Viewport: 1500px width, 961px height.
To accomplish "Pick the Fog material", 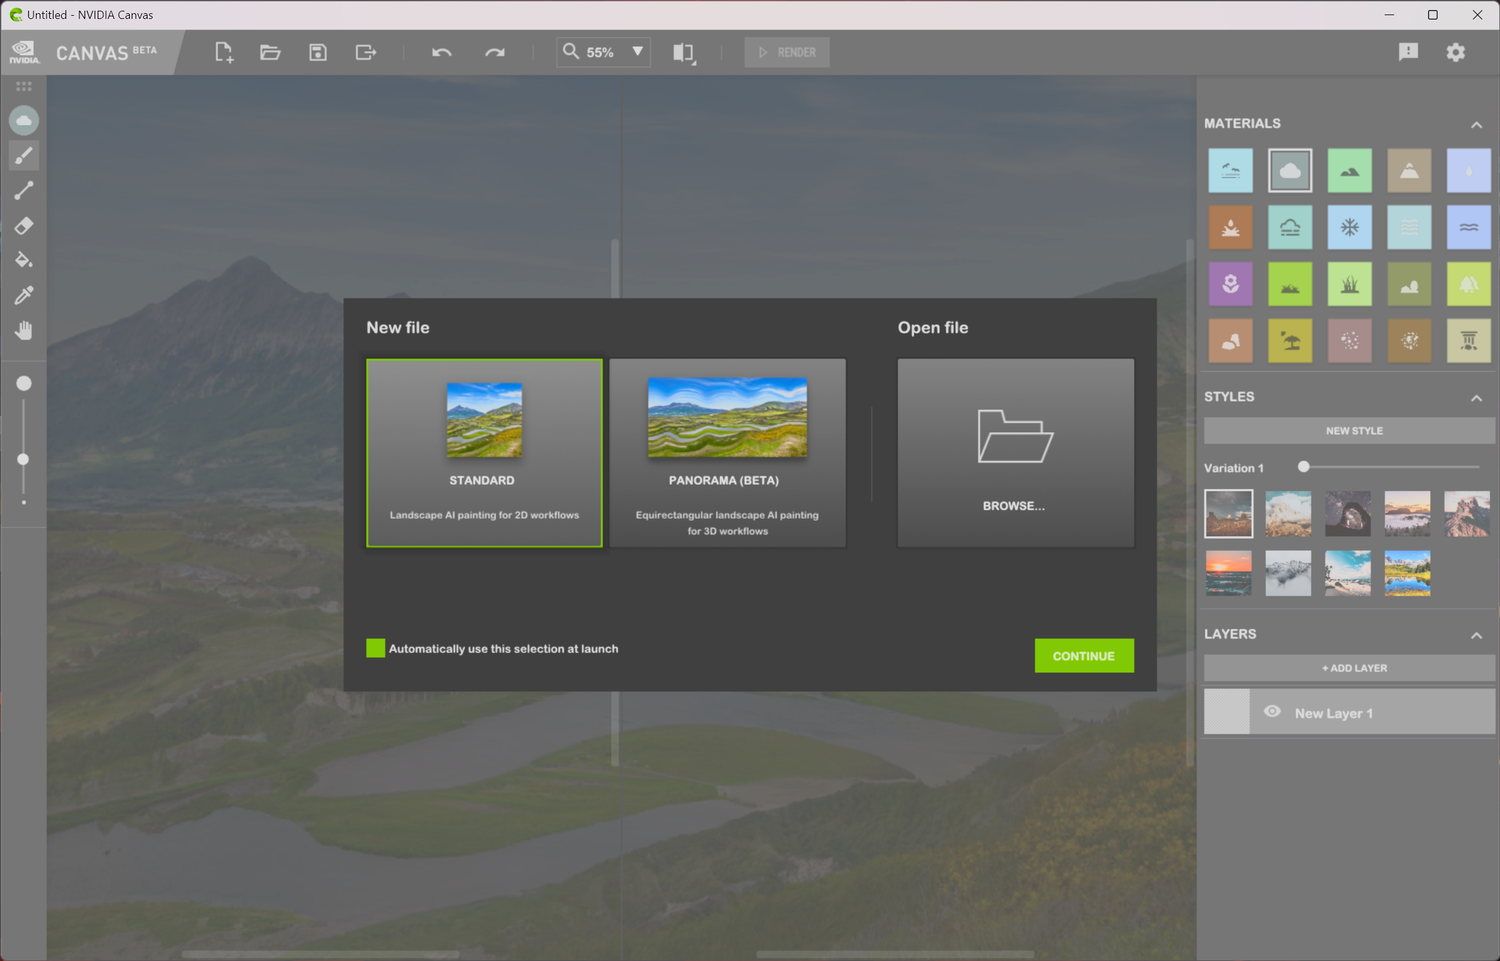I will (x=1290, y=228).
